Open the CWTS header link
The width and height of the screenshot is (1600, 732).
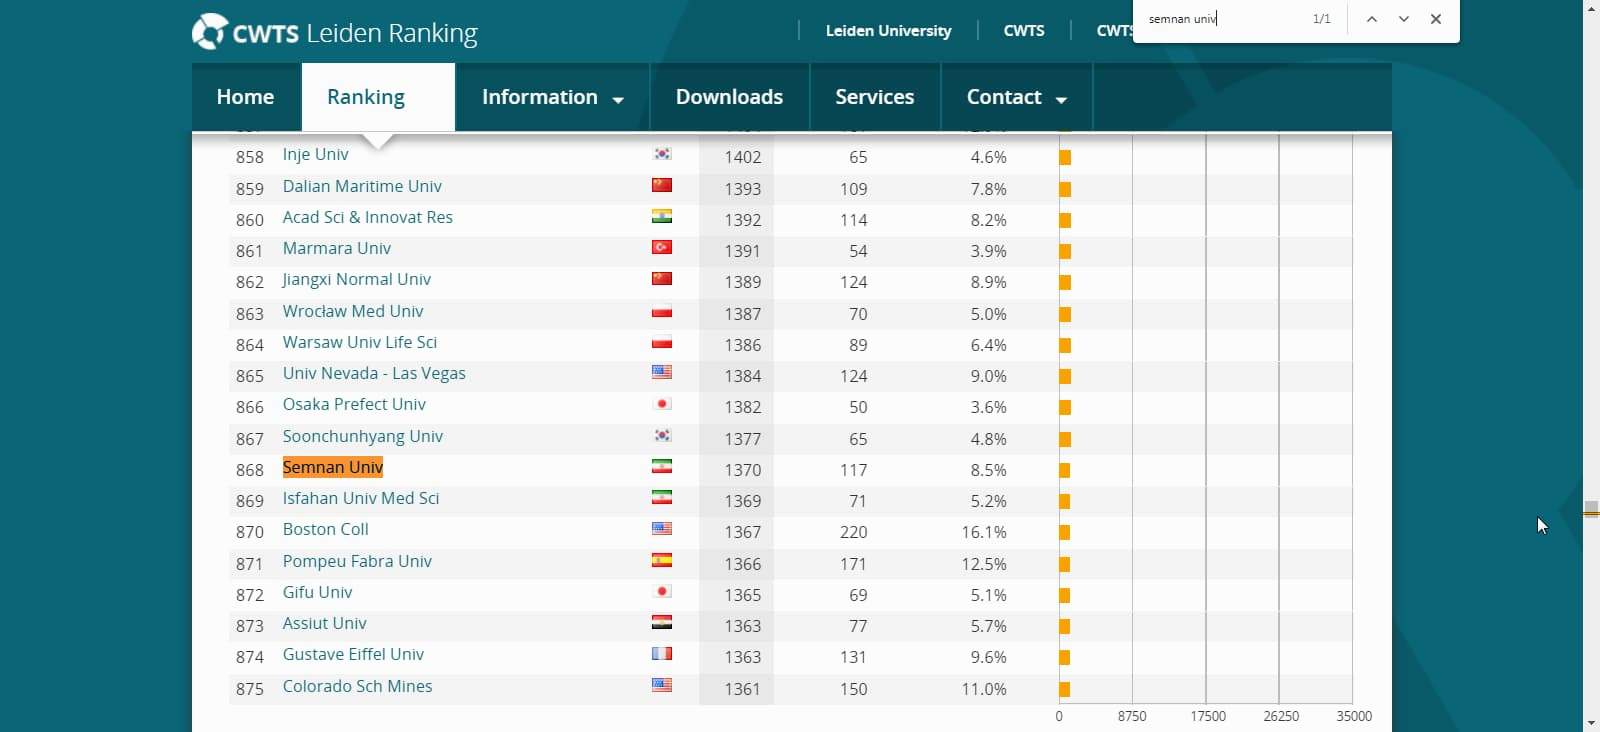coord(1024,31)
